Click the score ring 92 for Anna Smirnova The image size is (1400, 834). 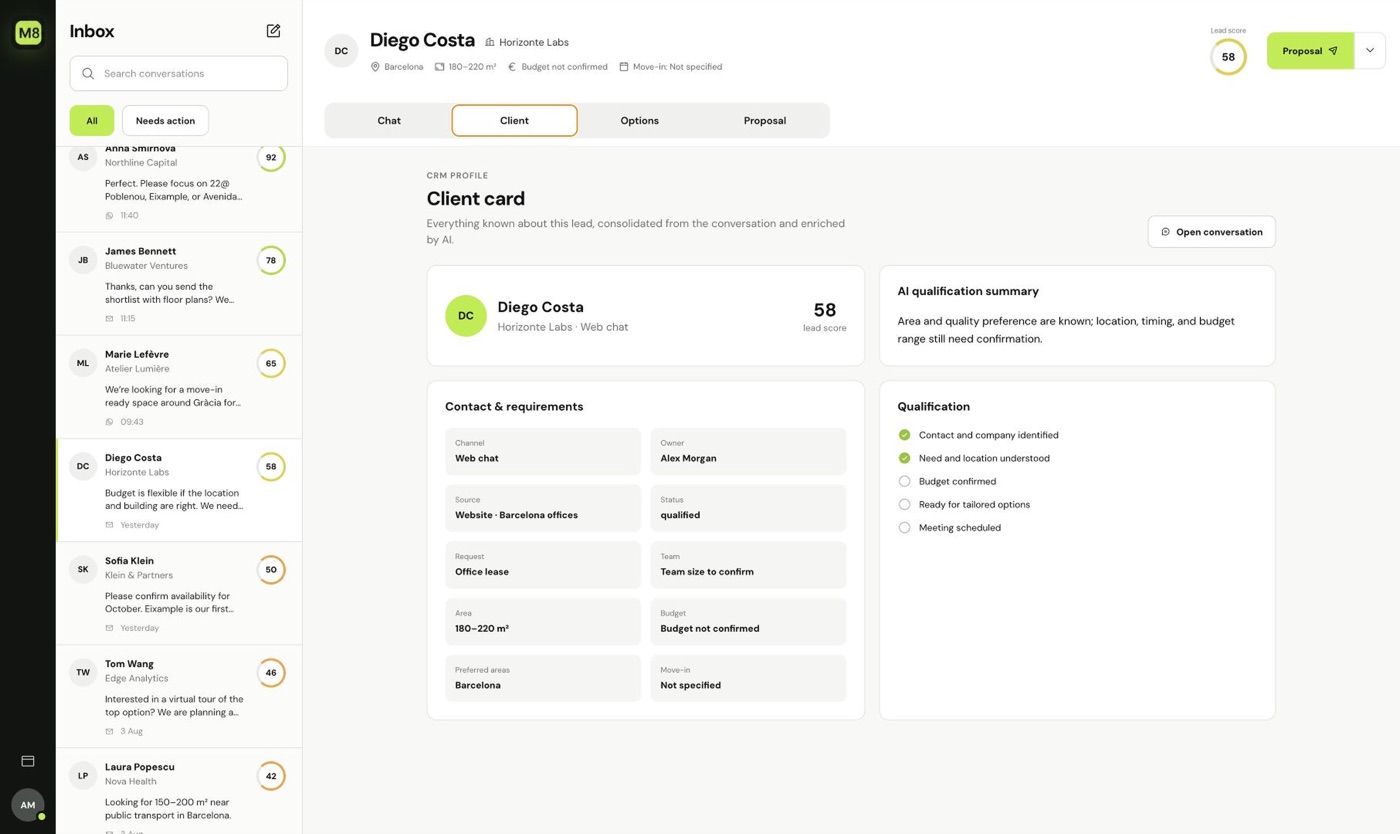[270, 157]
